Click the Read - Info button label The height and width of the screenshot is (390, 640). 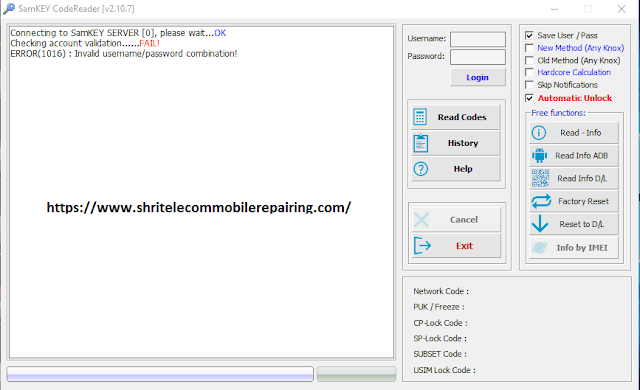pos(580,133)
